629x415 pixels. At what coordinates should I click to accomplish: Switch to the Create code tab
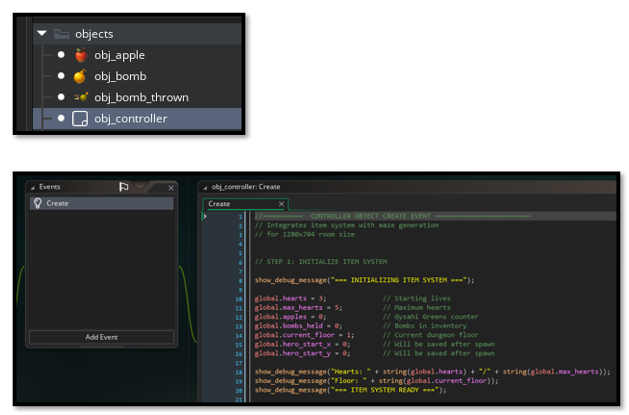[220, 203]
